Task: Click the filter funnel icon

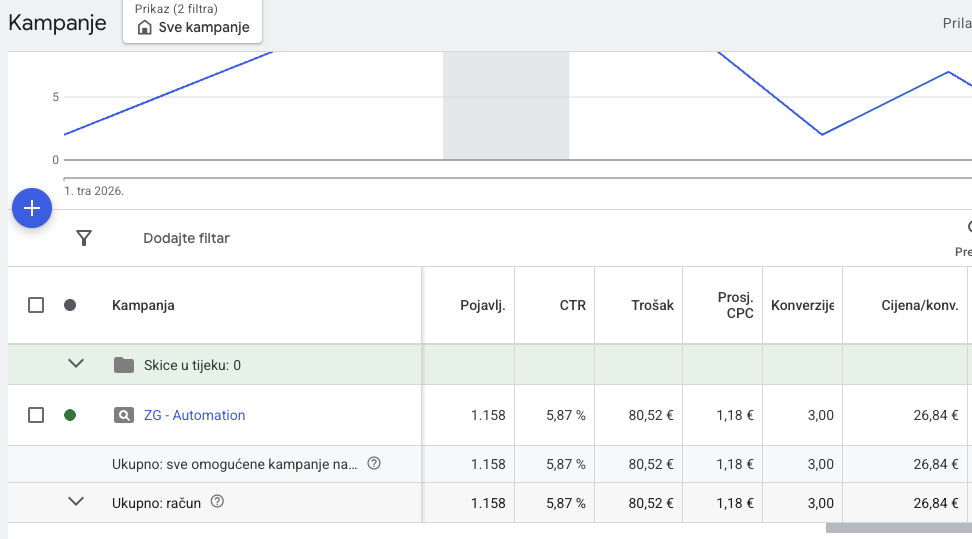Action: coord(84,238)
